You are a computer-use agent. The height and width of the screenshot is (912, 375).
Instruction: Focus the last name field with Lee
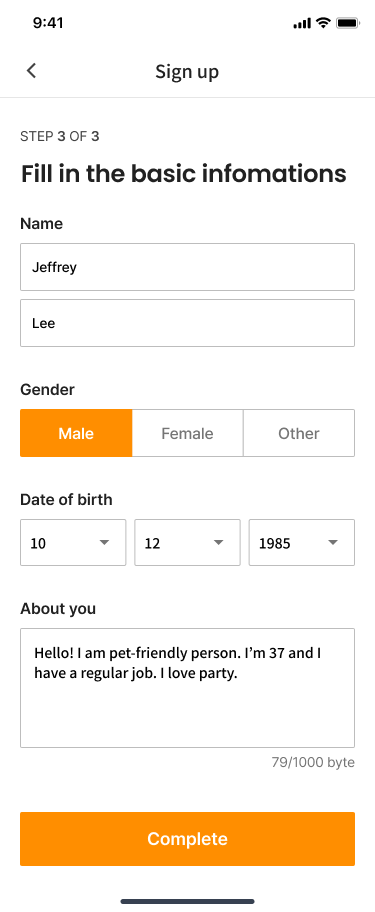187,323
